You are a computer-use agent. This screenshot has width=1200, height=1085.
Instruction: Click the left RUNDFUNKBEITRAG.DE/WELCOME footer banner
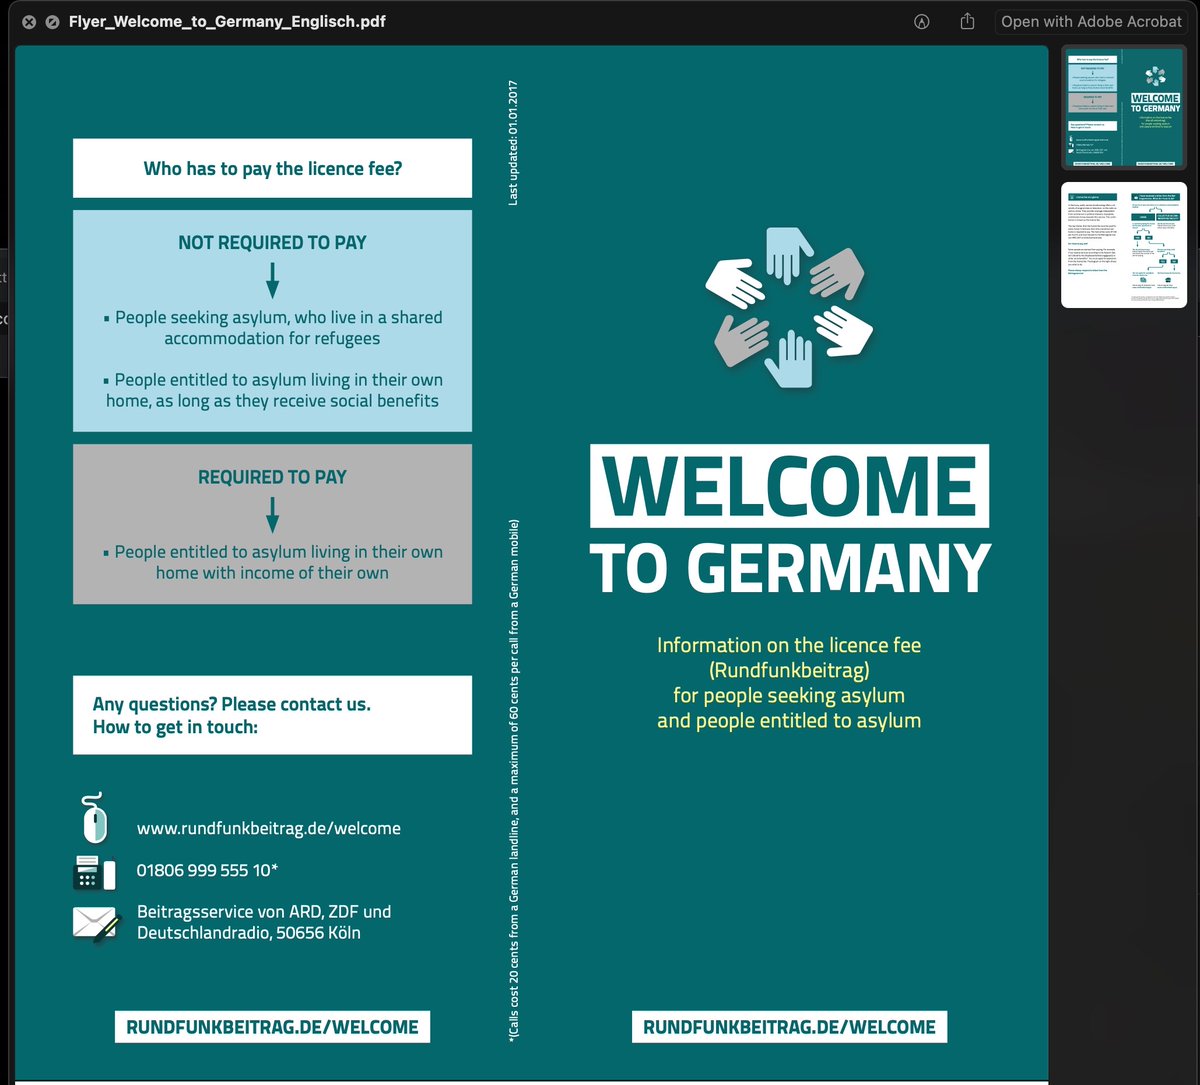(x=272, y=1027)
